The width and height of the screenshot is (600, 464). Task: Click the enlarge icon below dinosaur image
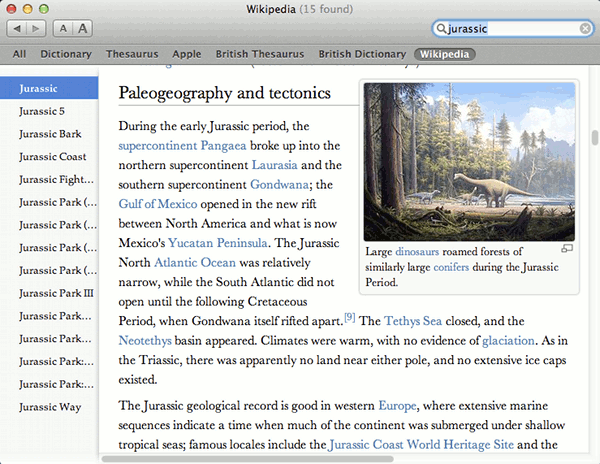coord(567,248)
